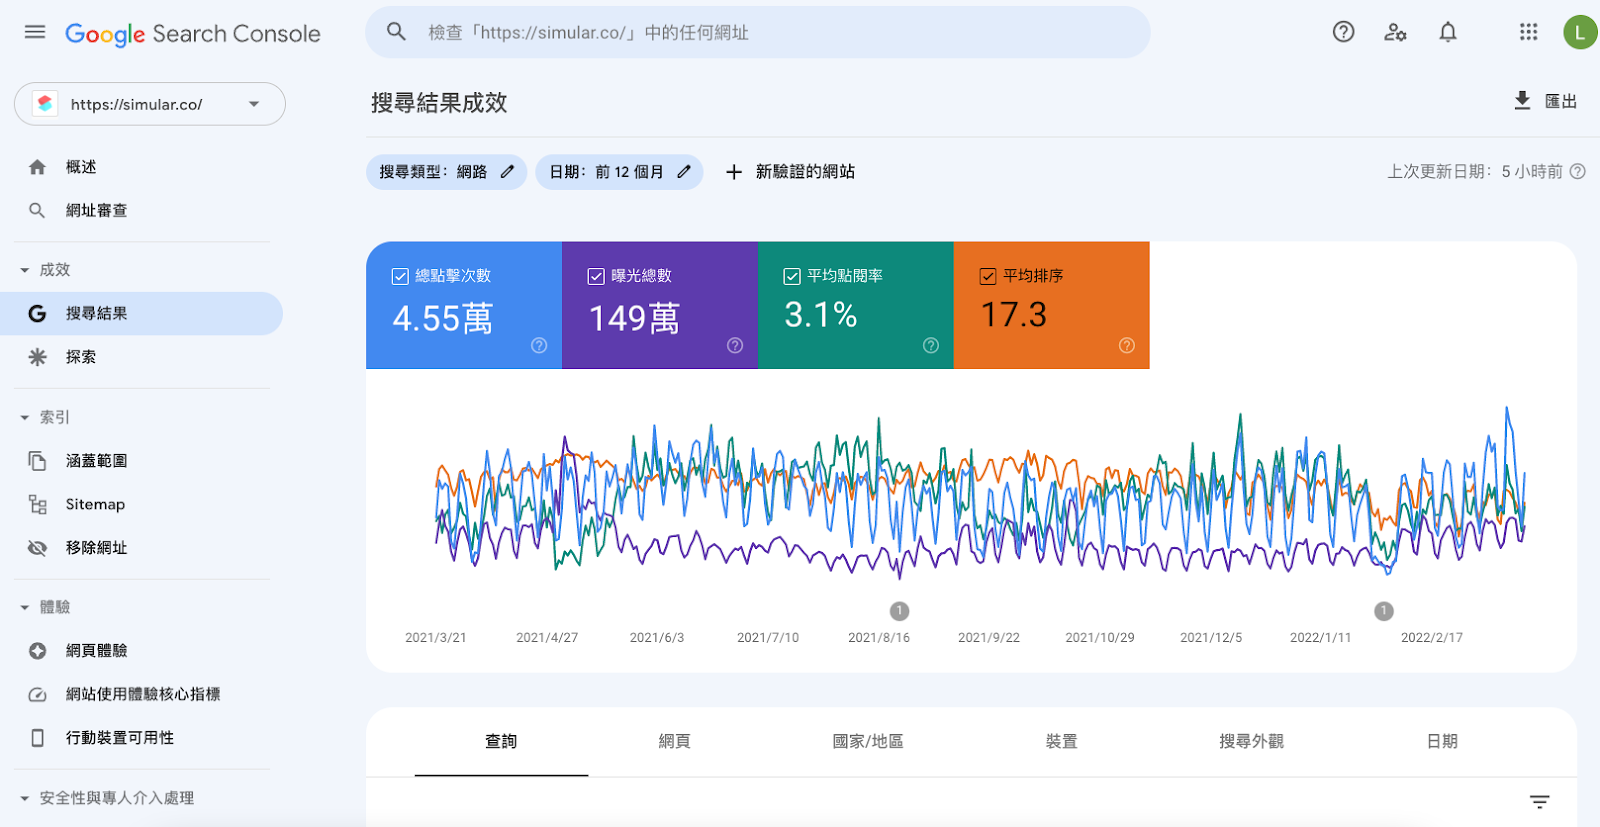
Task: Click the home icon beside 概述
Action: click(37, 167)
